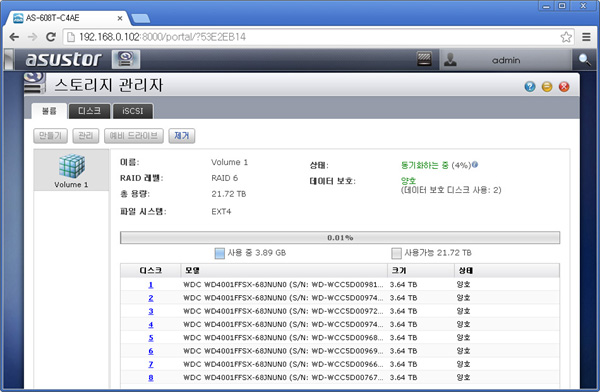Image resolution: width=600 pixels, height=392 pixels.
Task: Close Storage Manager with red button
Action: pos(564,87)
